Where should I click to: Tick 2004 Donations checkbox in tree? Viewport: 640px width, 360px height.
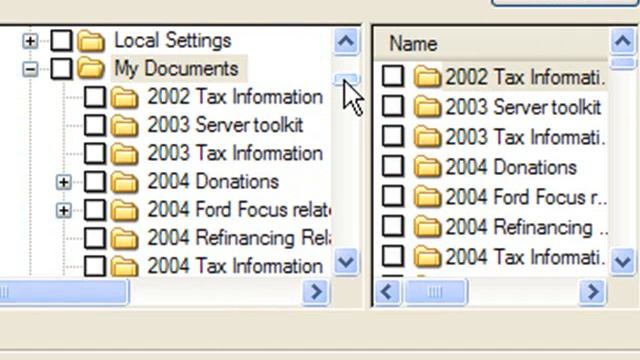click(95, 182)
